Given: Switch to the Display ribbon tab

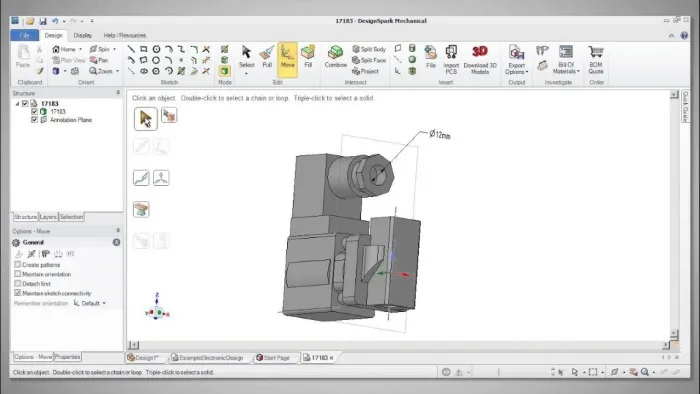Looking at the screenshot, I should [83, 35].
